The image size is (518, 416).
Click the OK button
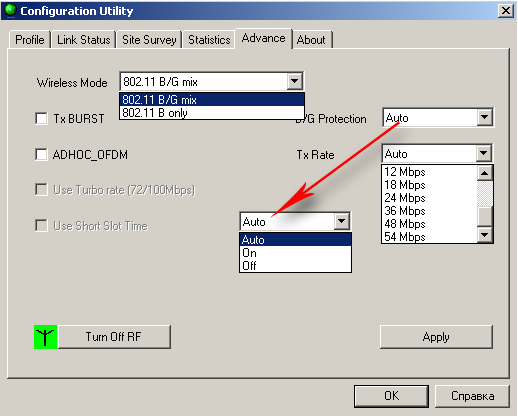391,396
